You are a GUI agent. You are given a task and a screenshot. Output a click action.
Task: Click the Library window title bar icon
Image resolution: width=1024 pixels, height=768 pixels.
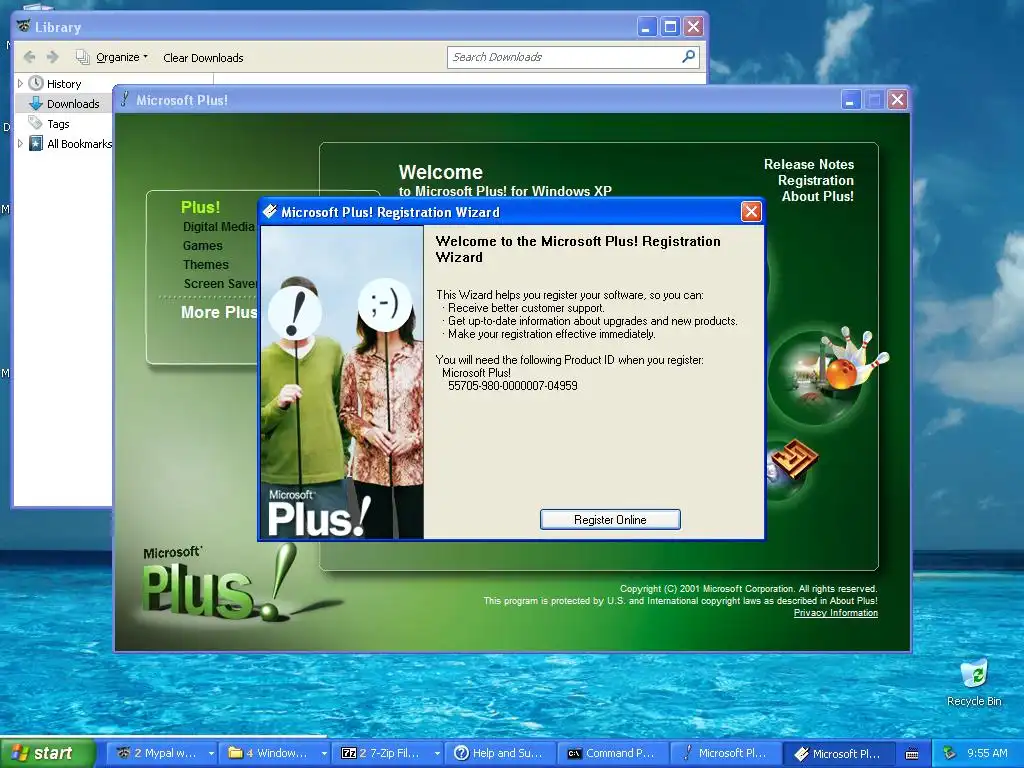23,26
